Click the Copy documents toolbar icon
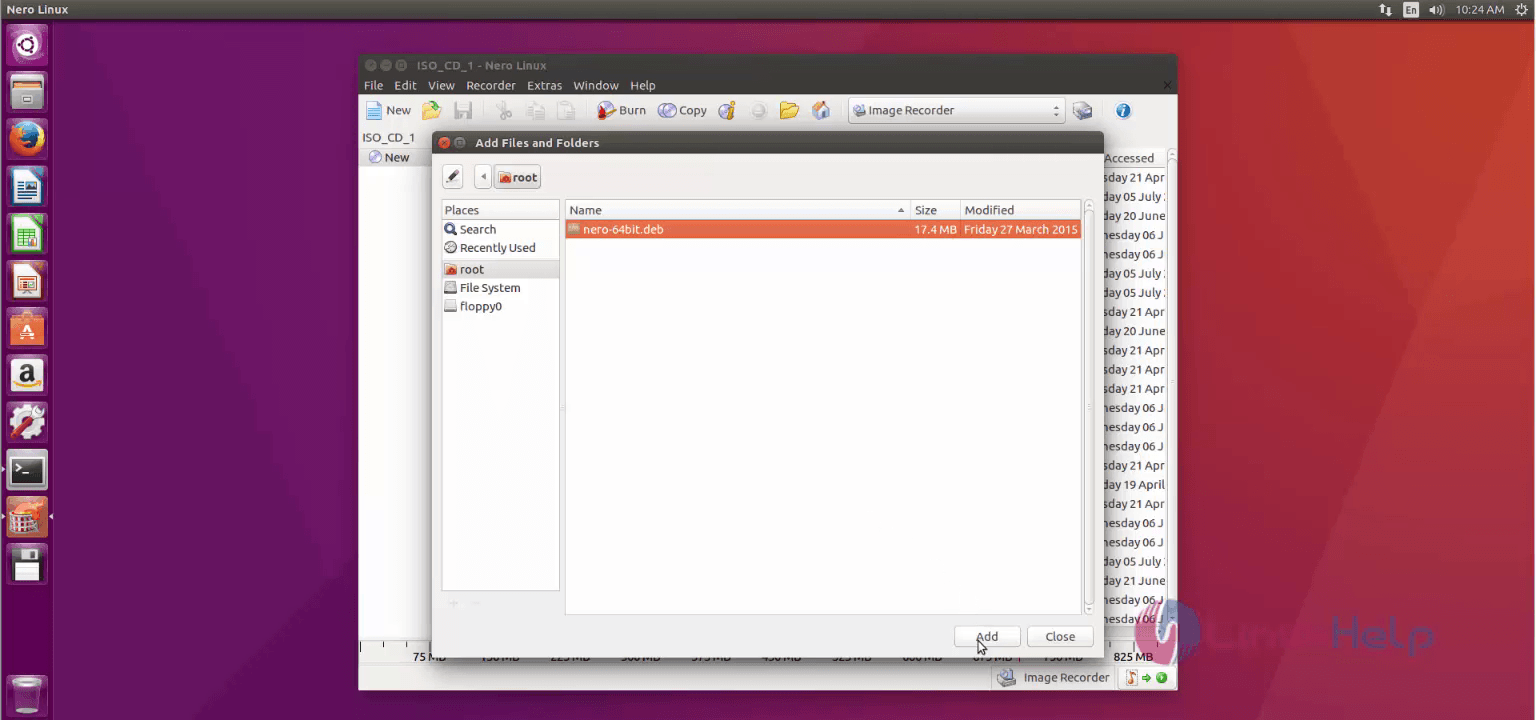 click(536, 111)
